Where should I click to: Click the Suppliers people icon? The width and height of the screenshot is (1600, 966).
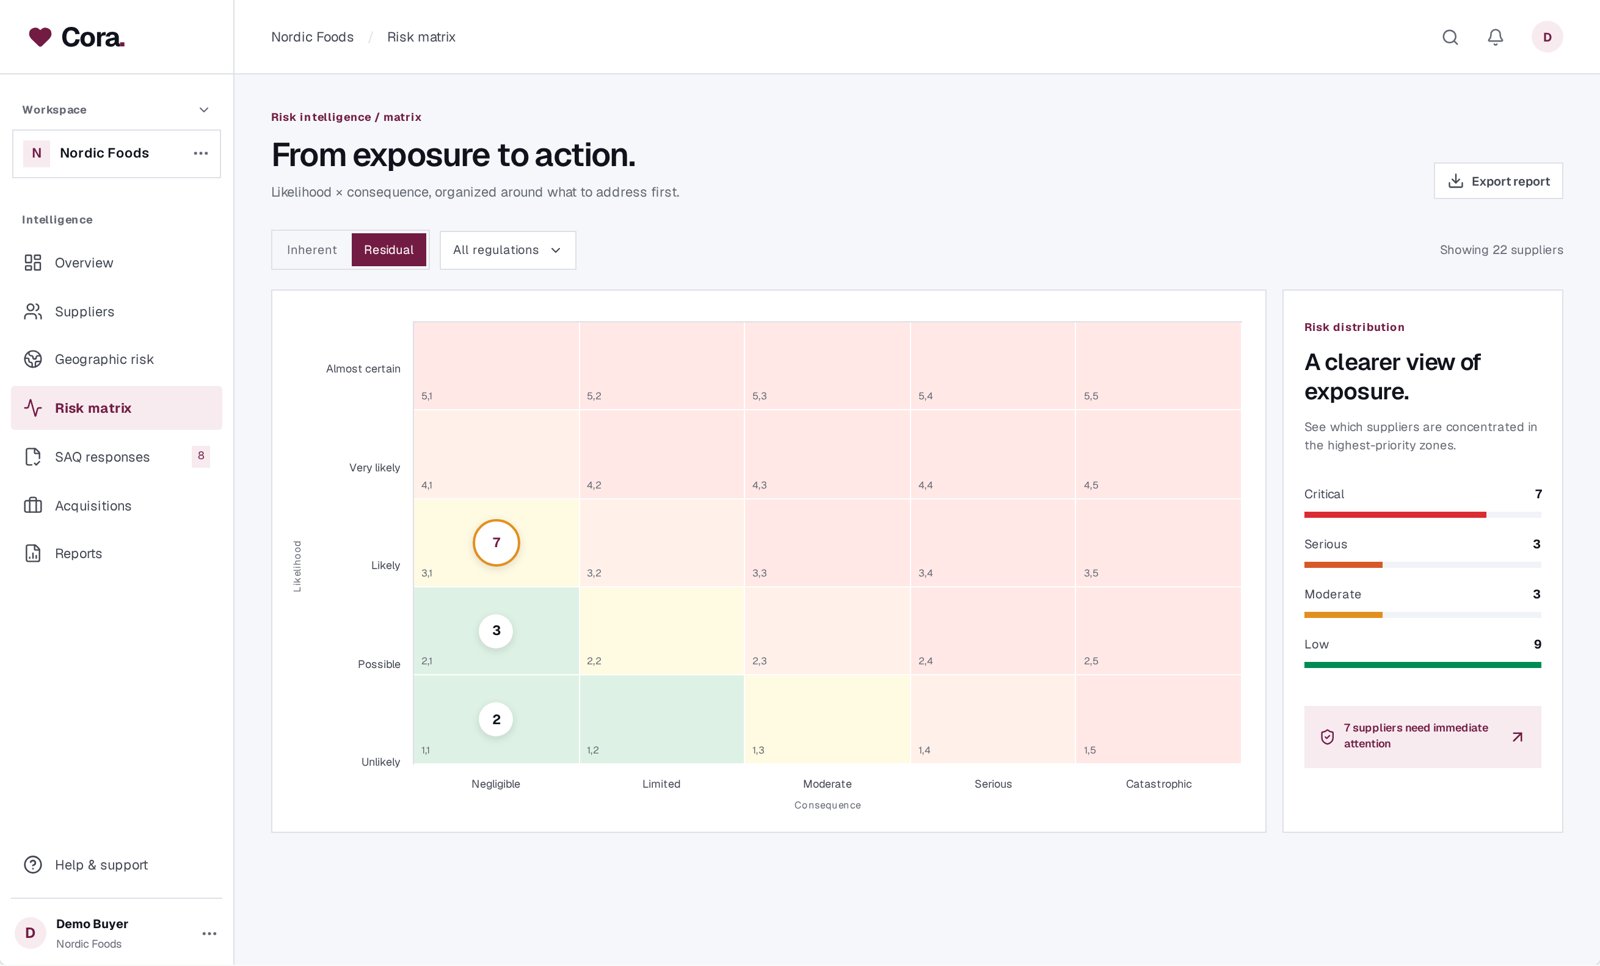coord(33,312)
